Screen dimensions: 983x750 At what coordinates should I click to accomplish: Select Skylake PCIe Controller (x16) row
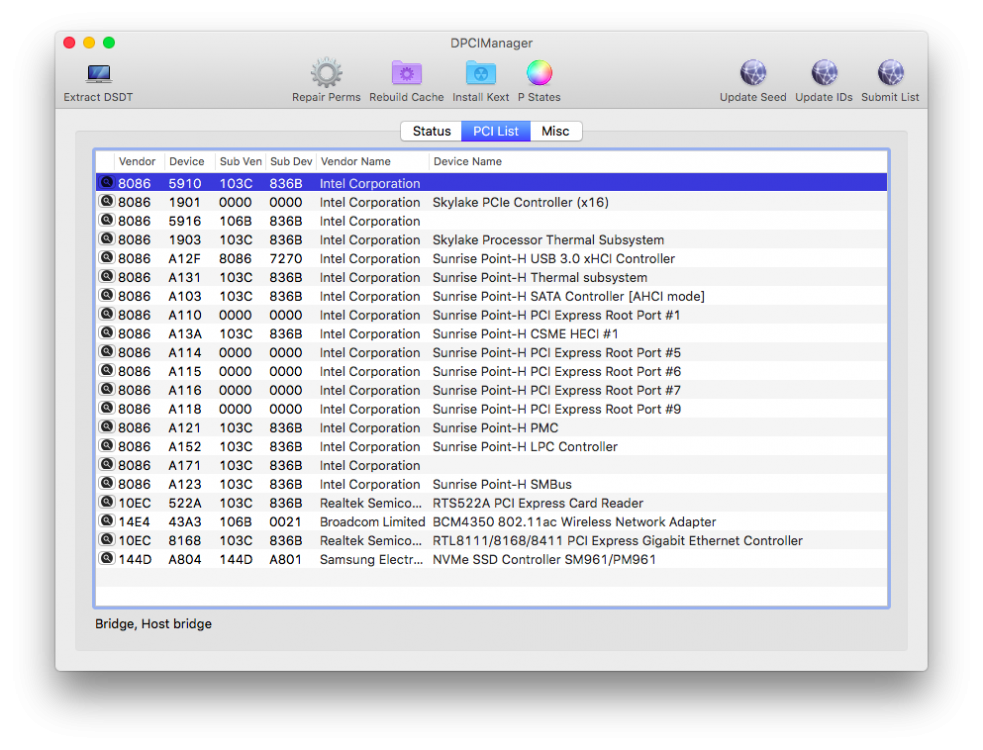tap(492, 202)
